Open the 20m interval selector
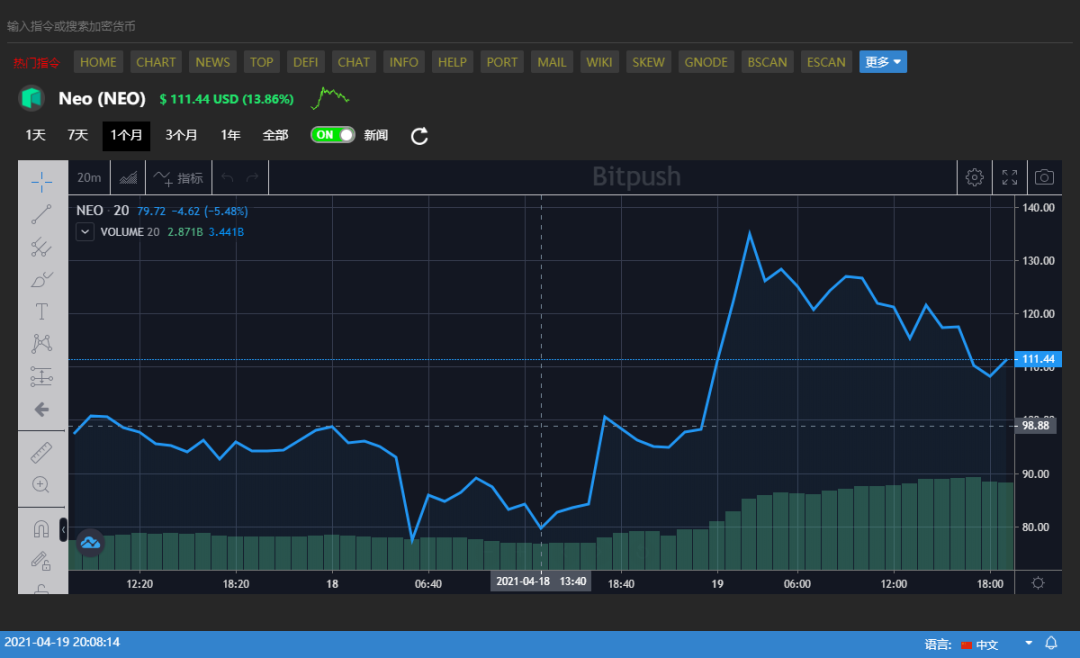This screenshot has width=1080, height=658. coord(89,178)
